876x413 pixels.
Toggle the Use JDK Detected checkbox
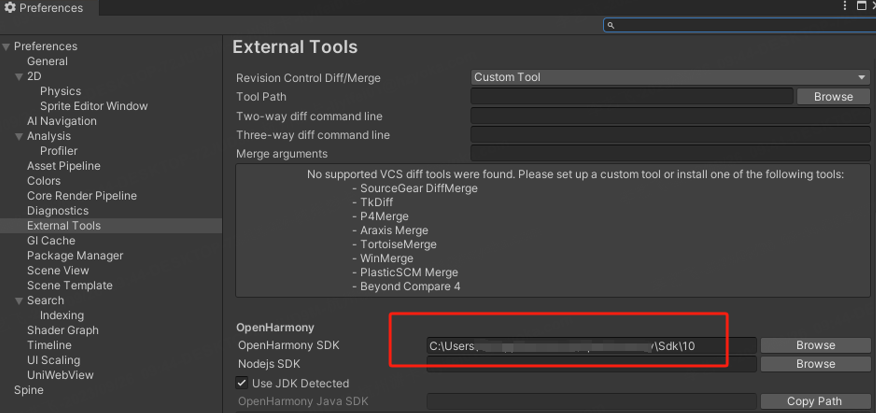pyautogui.click(x=242, y=383)
